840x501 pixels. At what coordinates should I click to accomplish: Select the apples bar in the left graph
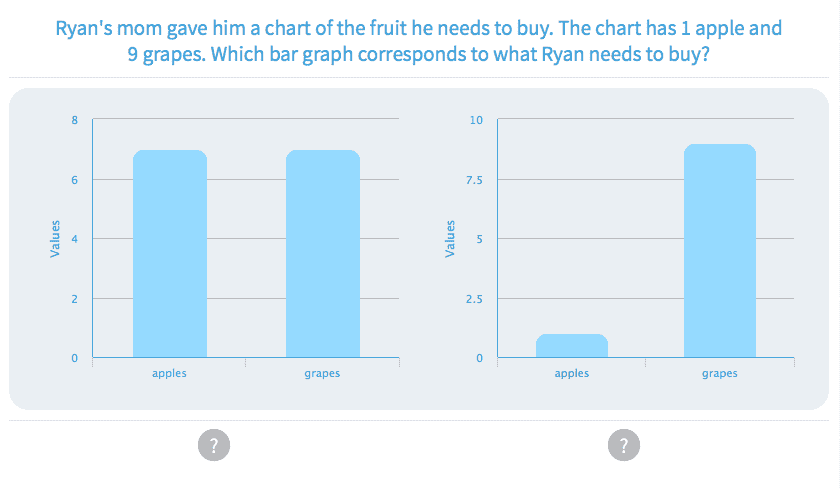(x=170, y=254)
